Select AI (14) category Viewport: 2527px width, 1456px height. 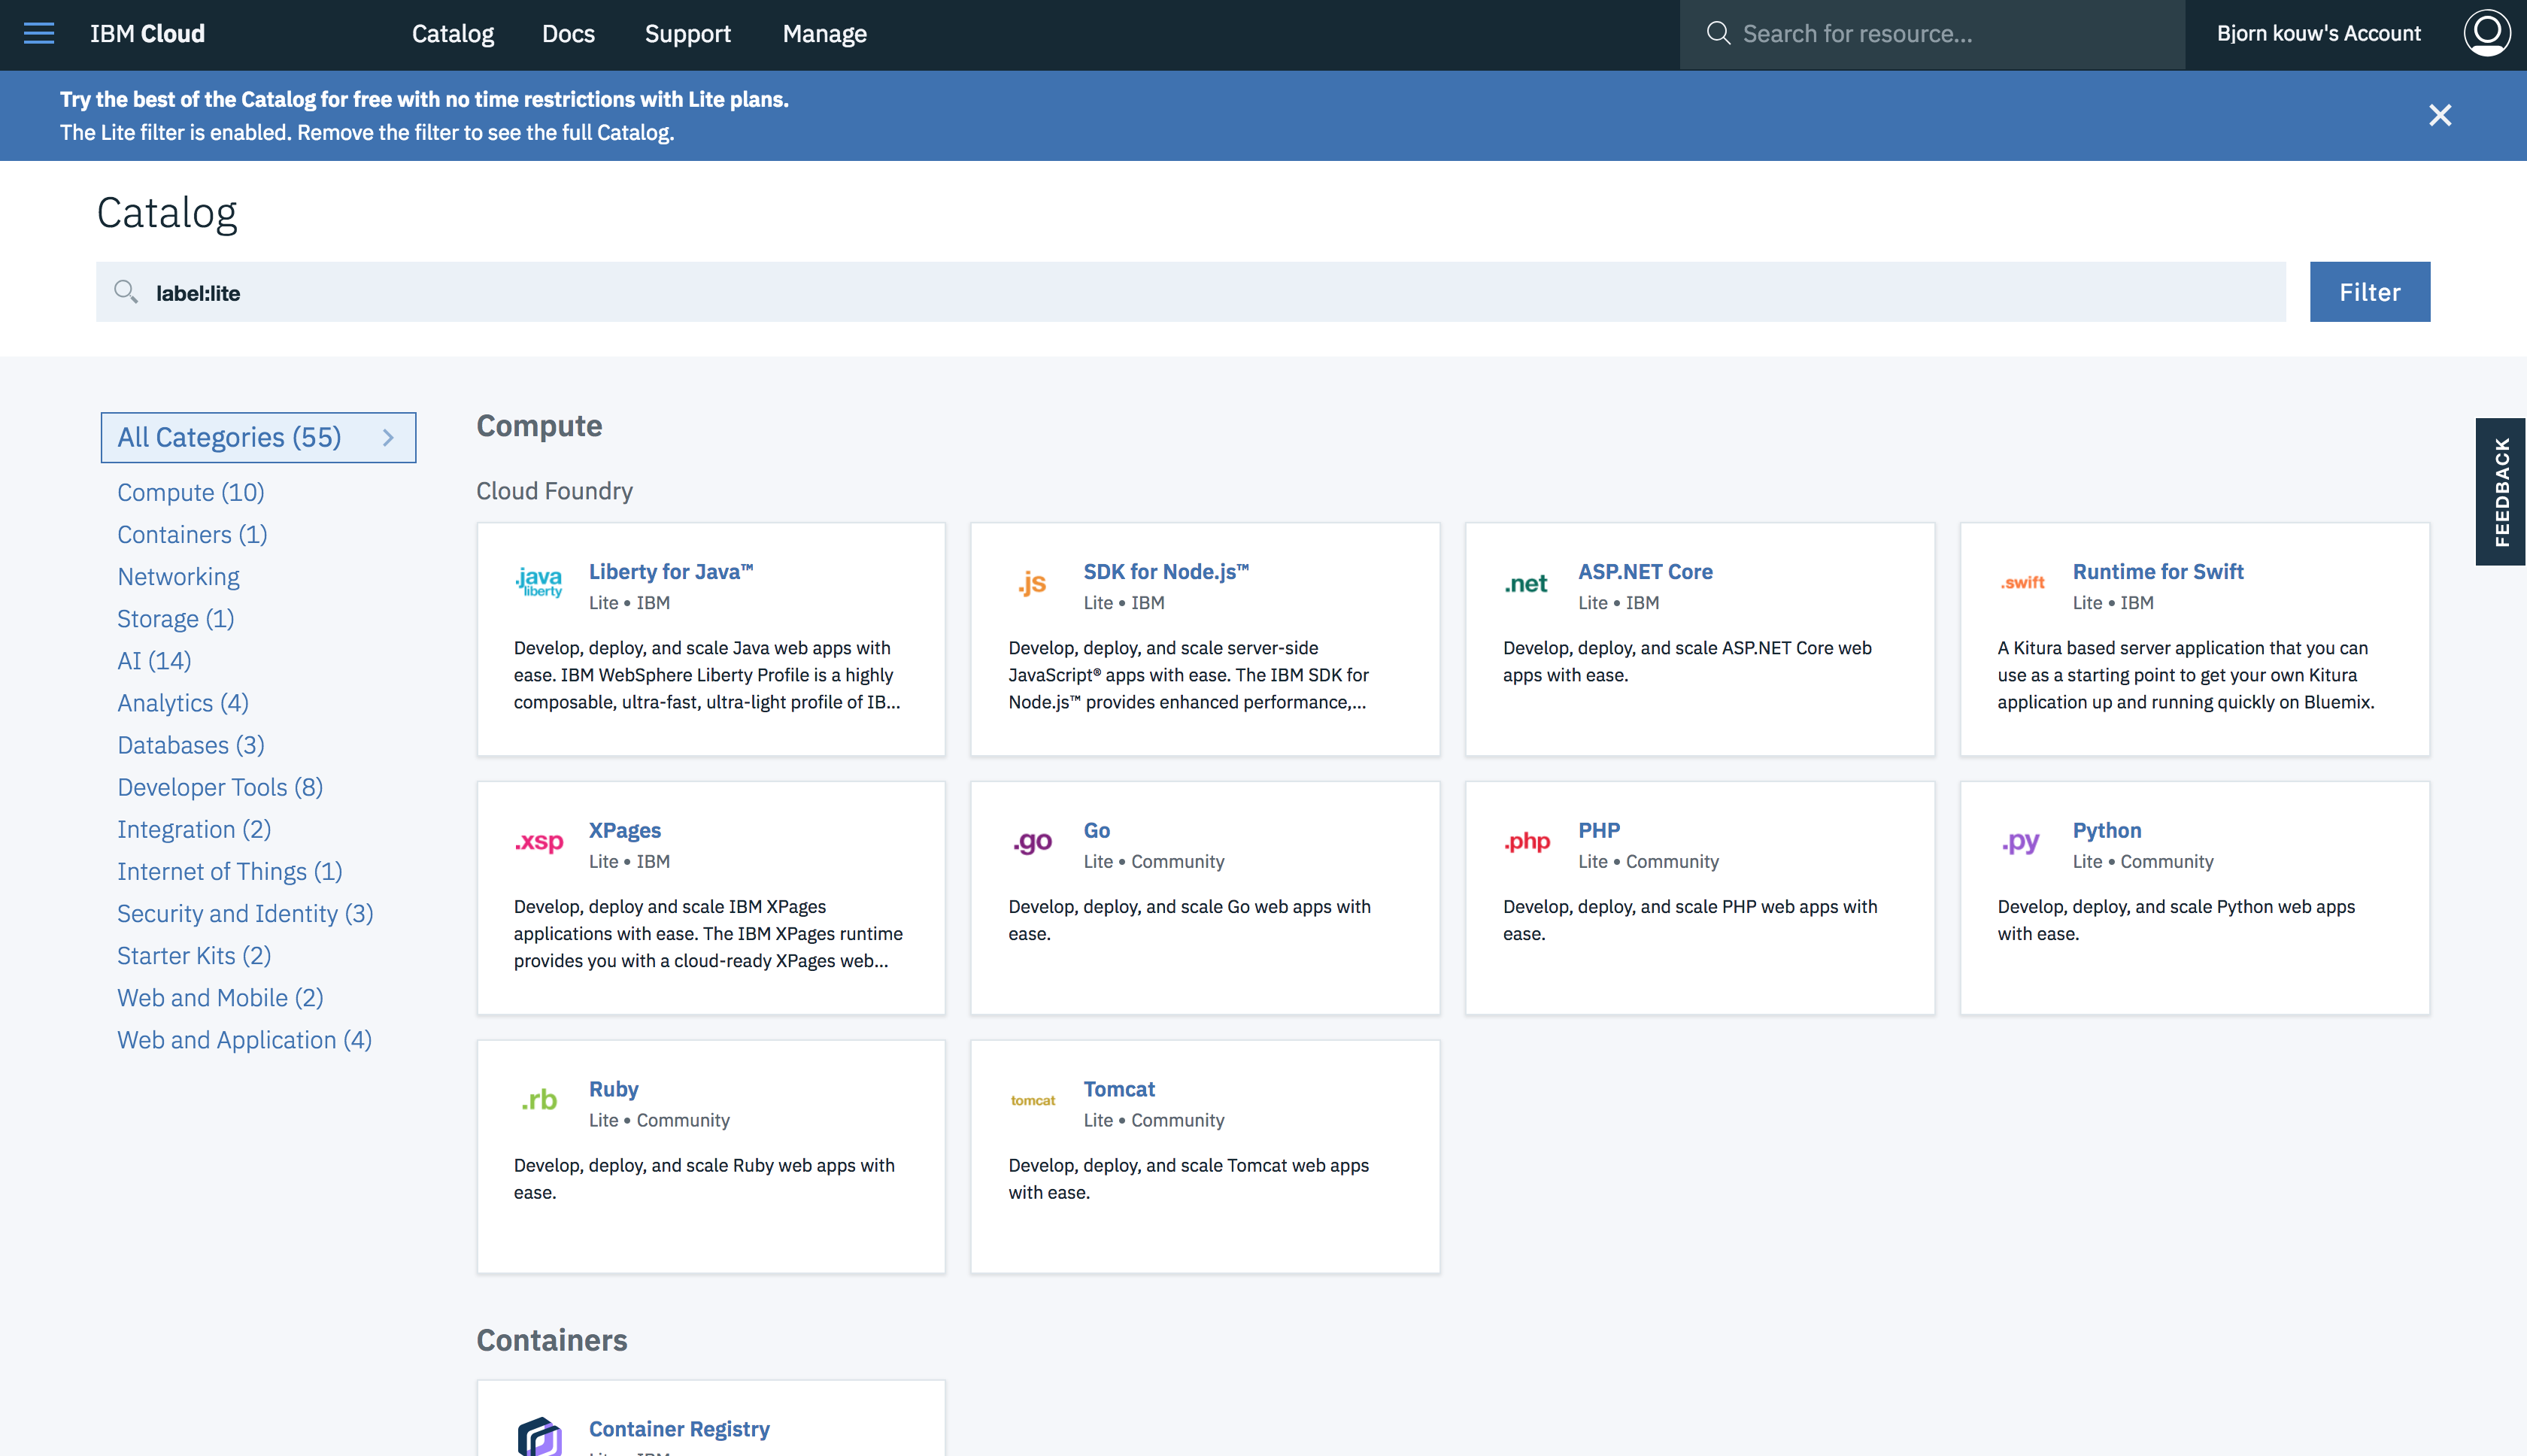(x=154, y=661)
